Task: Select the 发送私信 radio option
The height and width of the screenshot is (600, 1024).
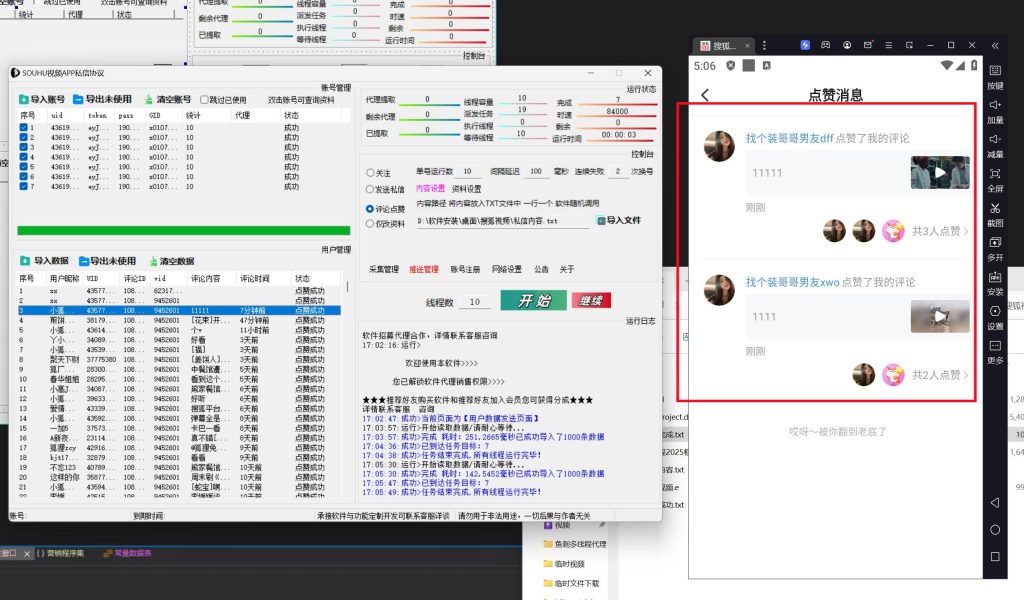Action: coord(371,189)
